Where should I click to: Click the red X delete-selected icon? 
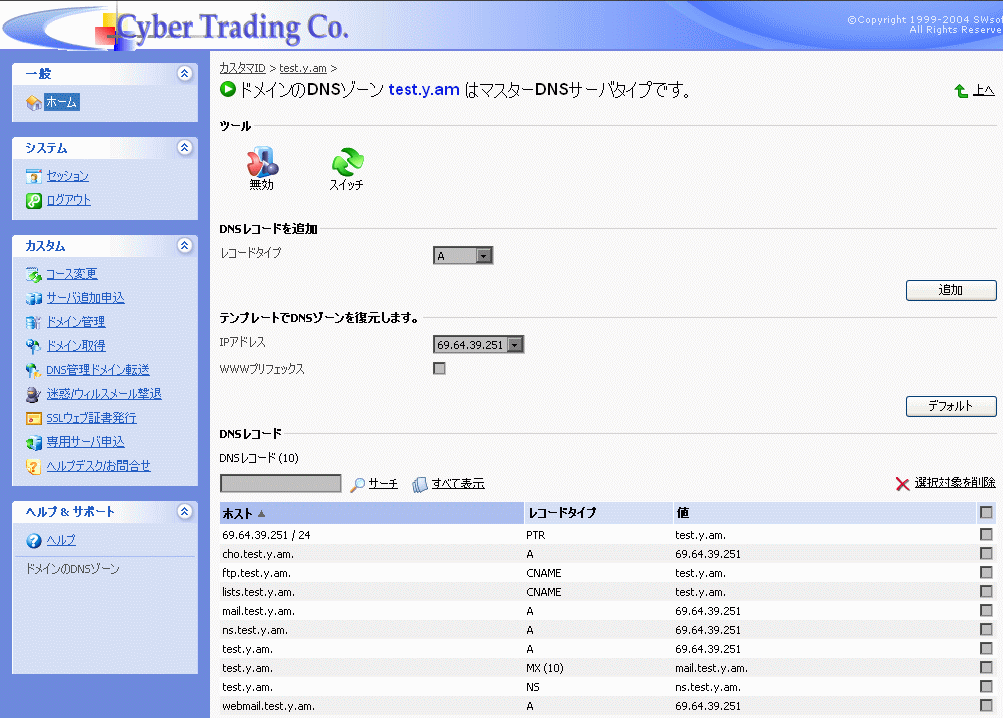902,484
